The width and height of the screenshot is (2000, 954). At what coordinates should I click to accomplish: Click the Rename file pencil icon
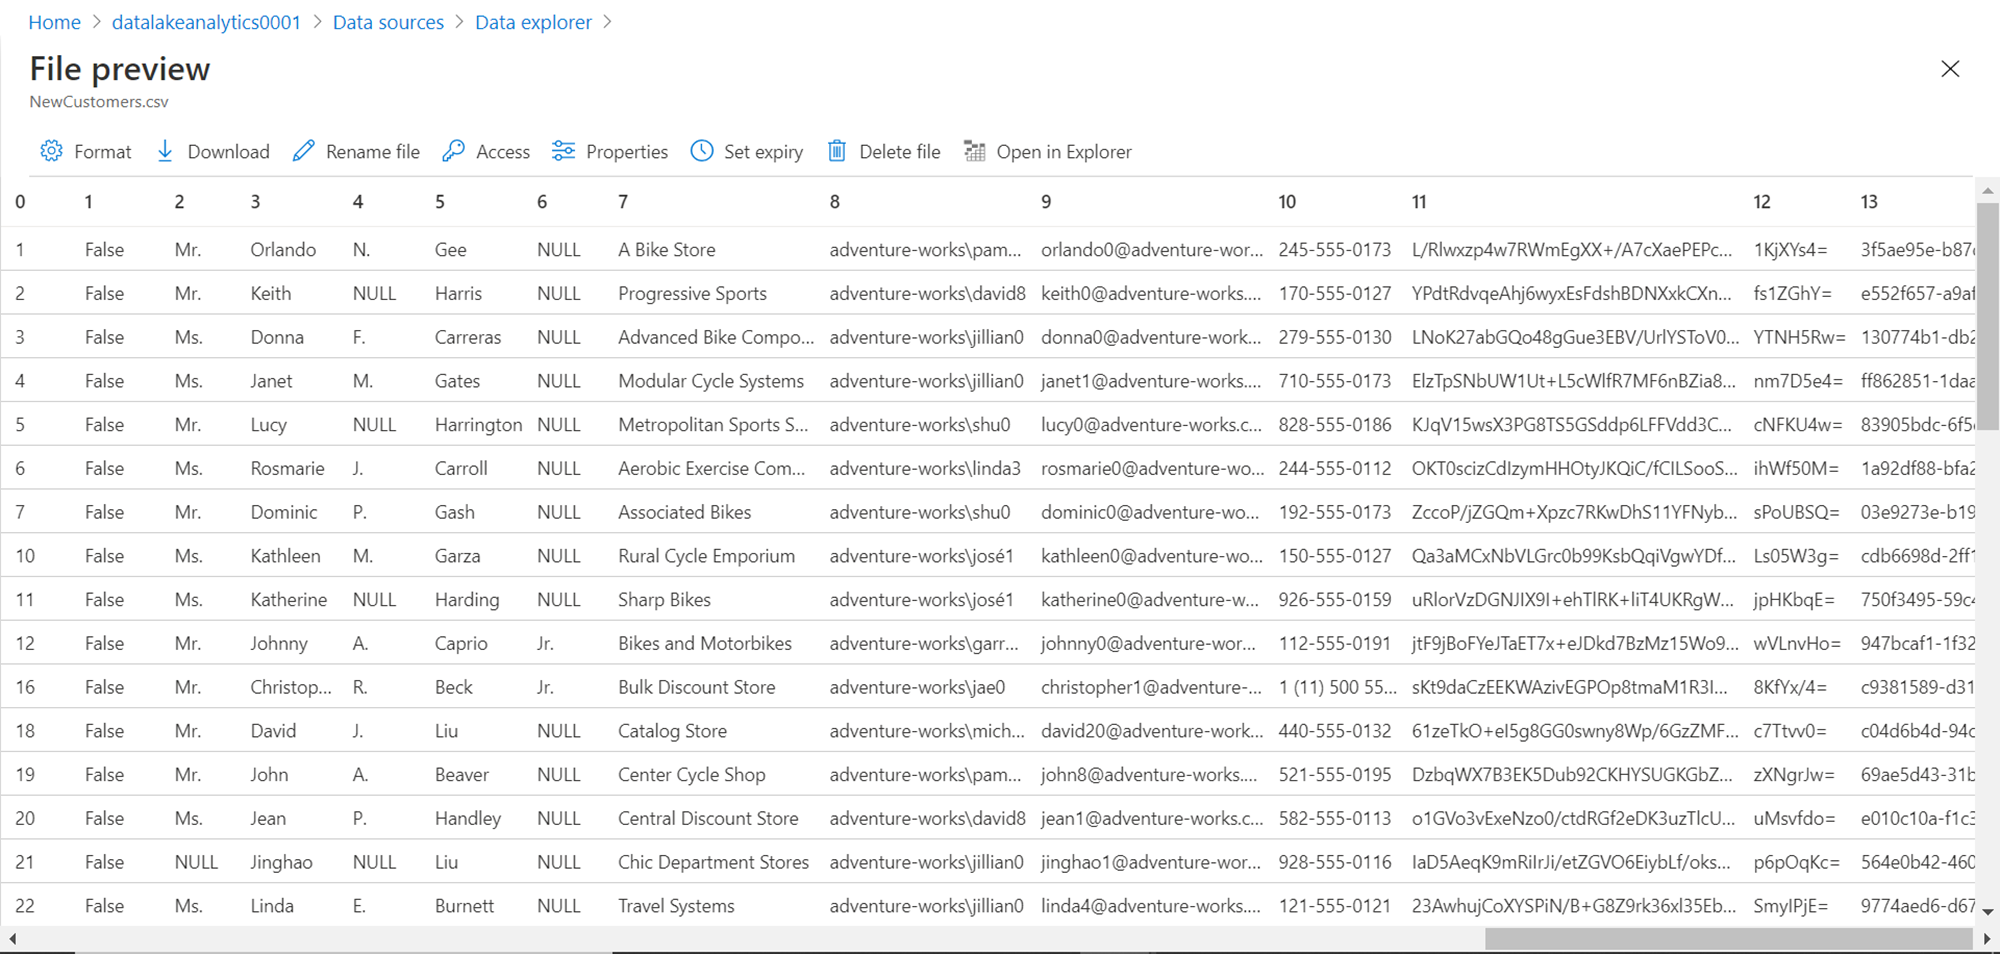tap(304, 151)
